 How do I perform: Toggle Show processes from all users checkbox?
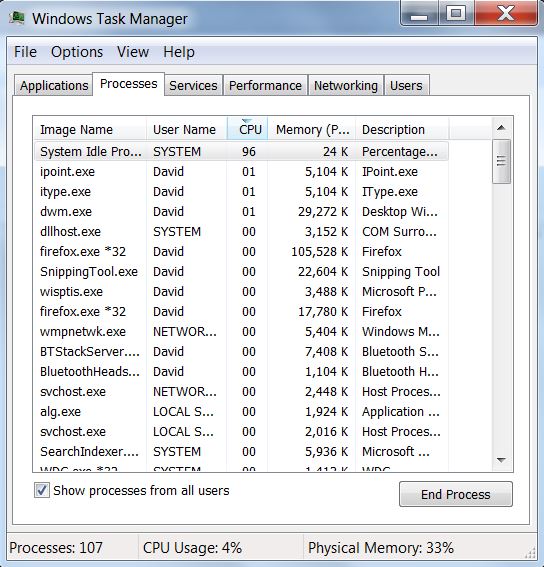pos(42,490)
